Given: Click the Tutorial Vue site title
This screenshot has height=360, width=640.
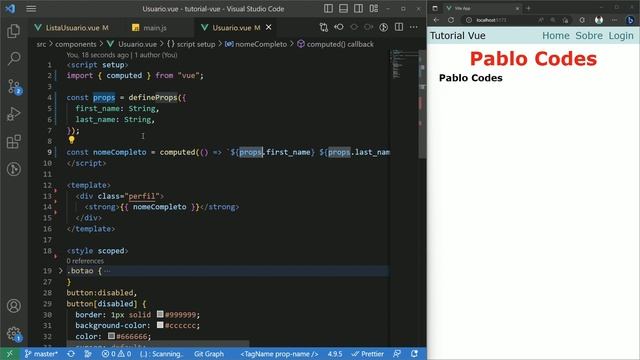Looking at the screenshot, I should pyautogui.click(x=458, y=36).
